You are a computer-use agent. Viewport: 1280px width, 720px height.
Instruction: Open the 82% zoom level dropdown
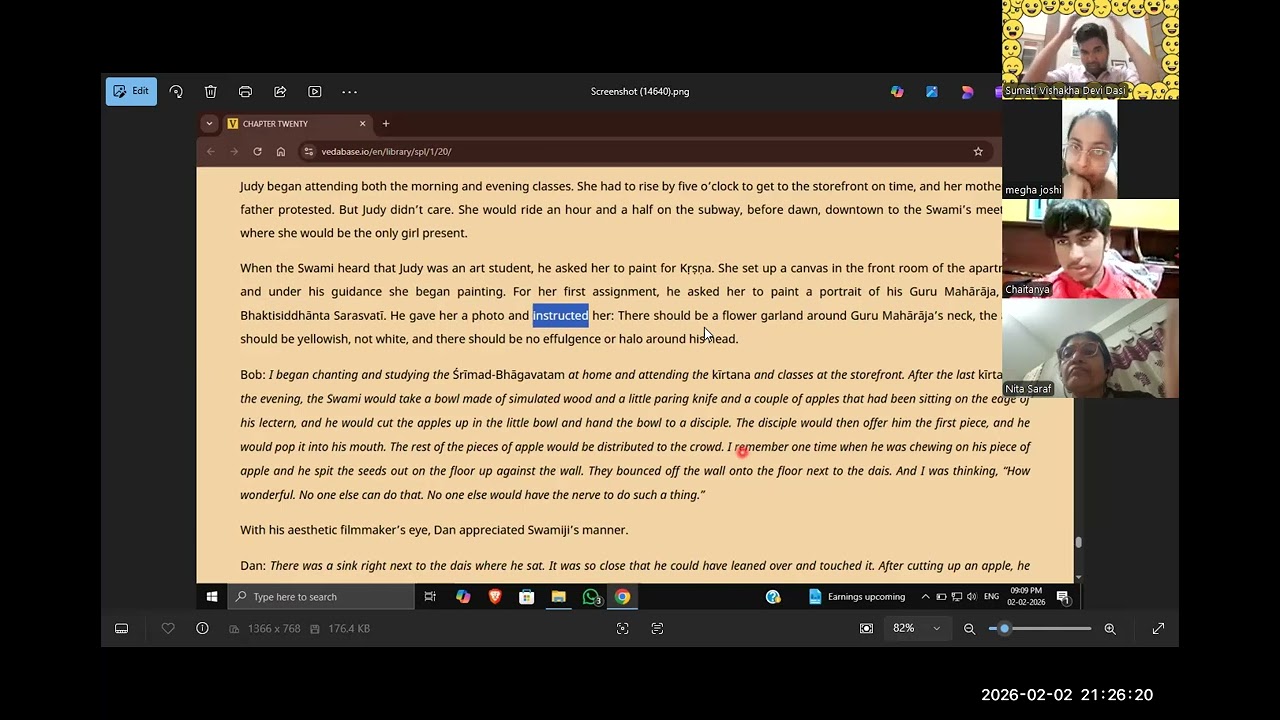[x=917, y=628]
